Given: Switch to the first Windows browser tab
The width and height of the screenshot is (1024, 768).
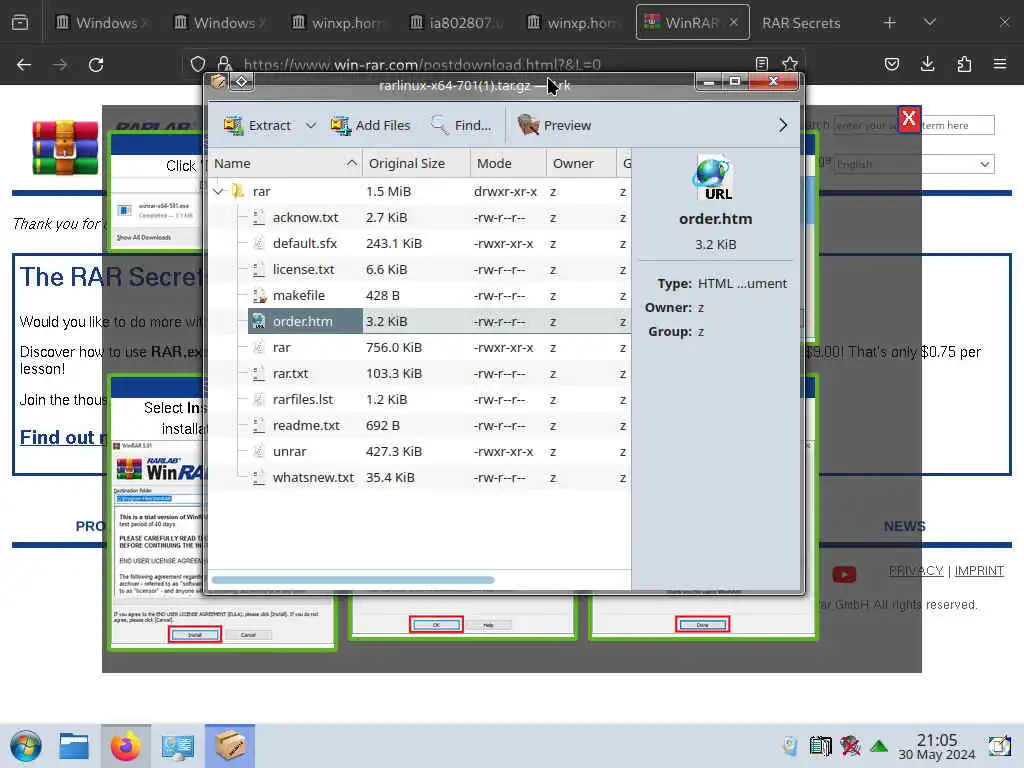Looking at the screenshot, I should coord(99,23).
